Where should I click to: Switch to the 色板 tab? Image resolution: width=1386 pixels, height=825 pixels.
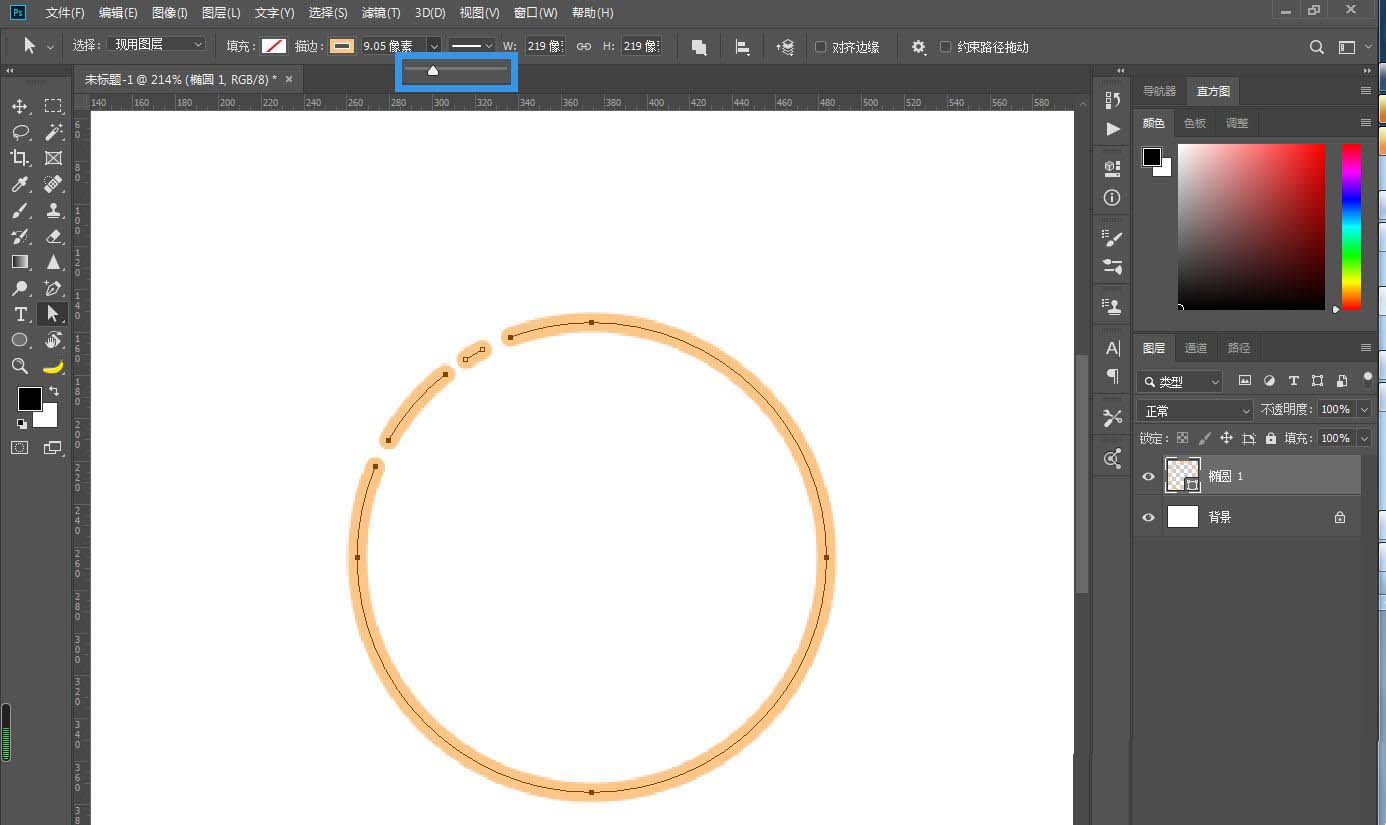click(x=1195, y=123)
